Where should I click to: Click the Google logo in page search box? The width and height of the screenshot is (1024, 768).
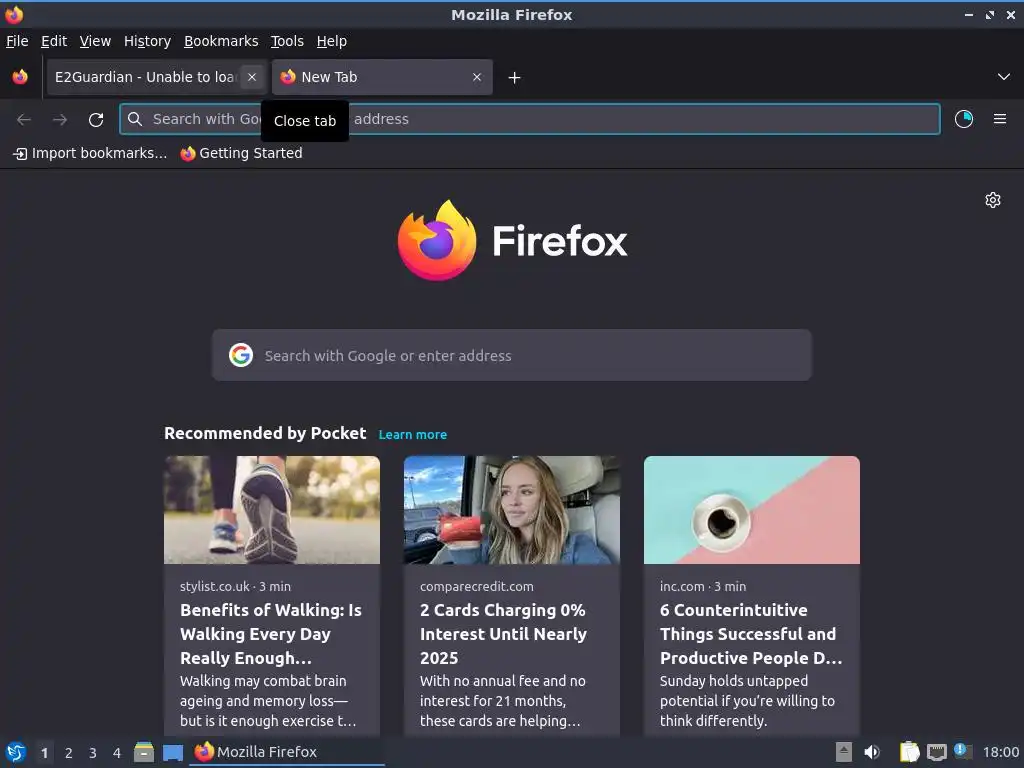[241, 355]
